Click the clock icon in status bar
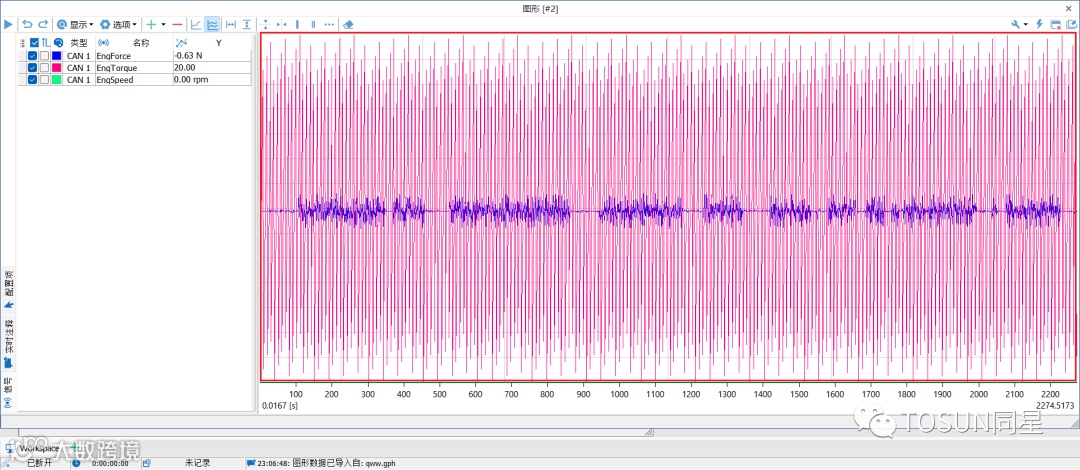Viewport: 1080px width, 470px height. 76,463
